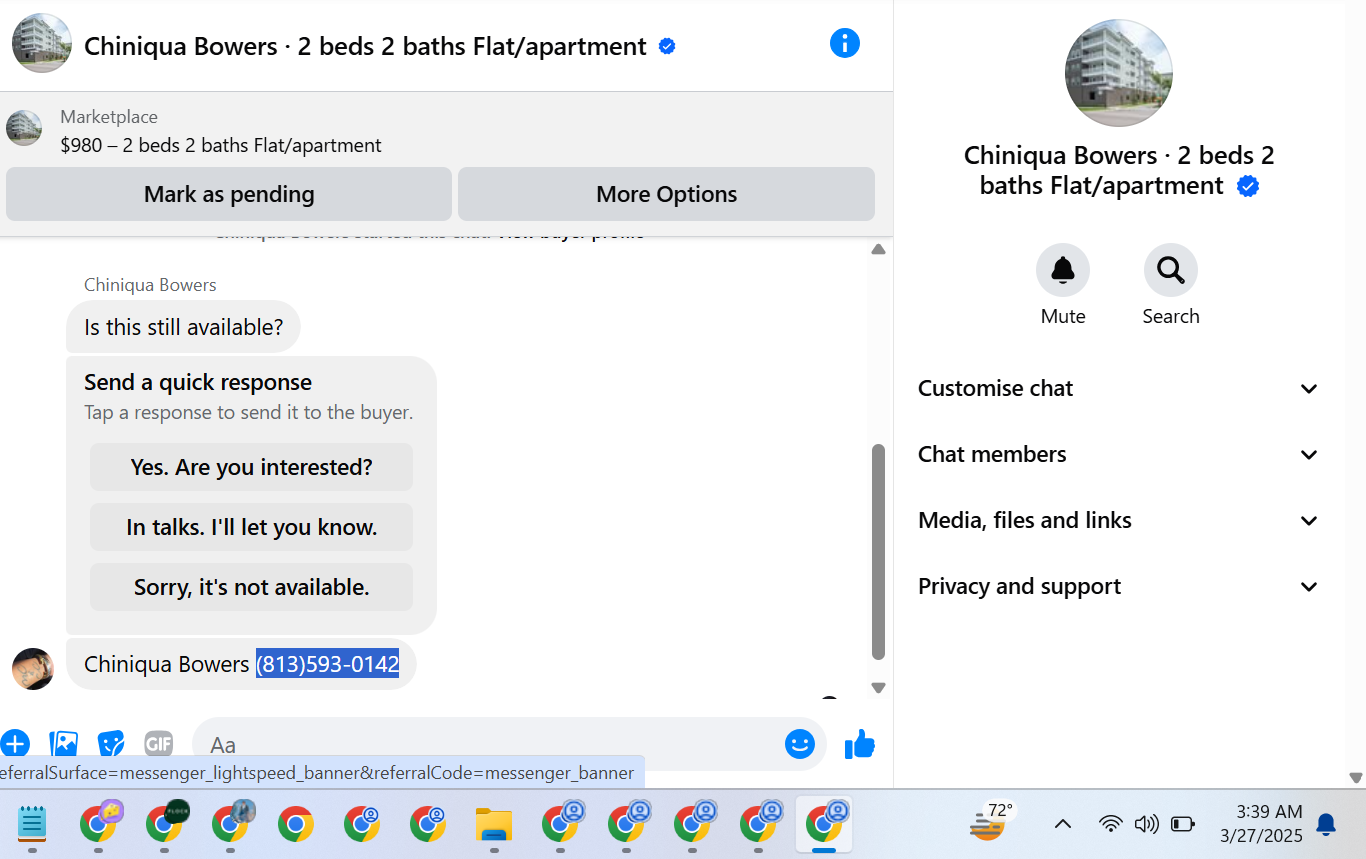Choose a sticker from the sticker icon
The height and width of the screenshot is (859, 1366).
[111, 744]
